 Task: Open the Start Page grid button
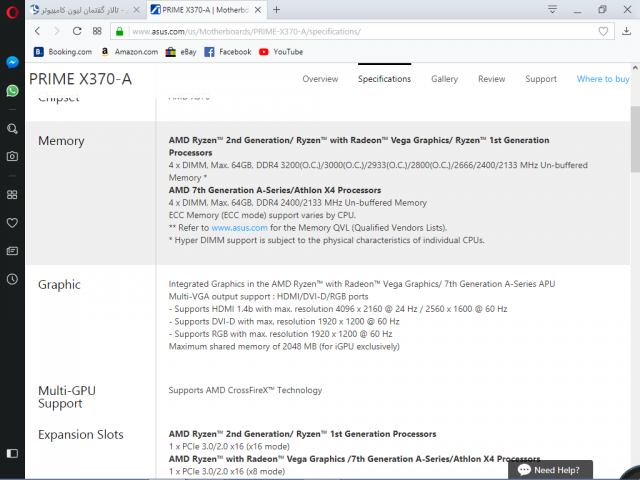click(x=97, y=31)
